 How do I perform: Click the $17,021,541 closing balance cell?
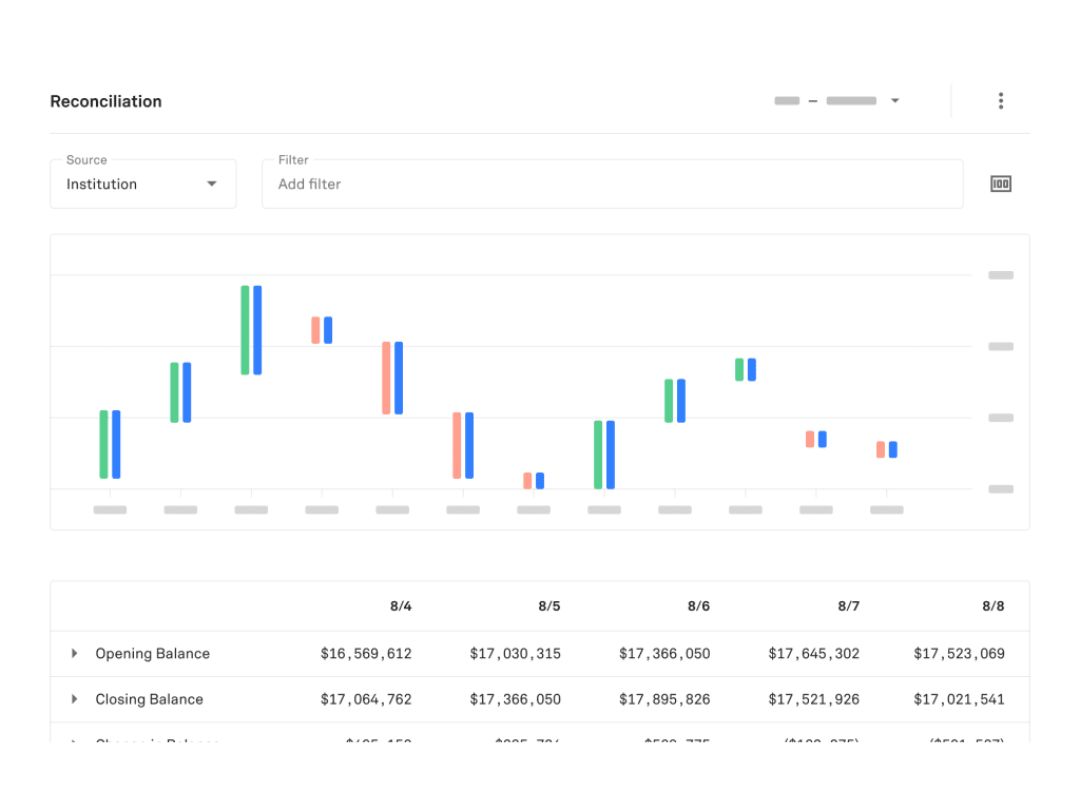click(x=959, y=699)
